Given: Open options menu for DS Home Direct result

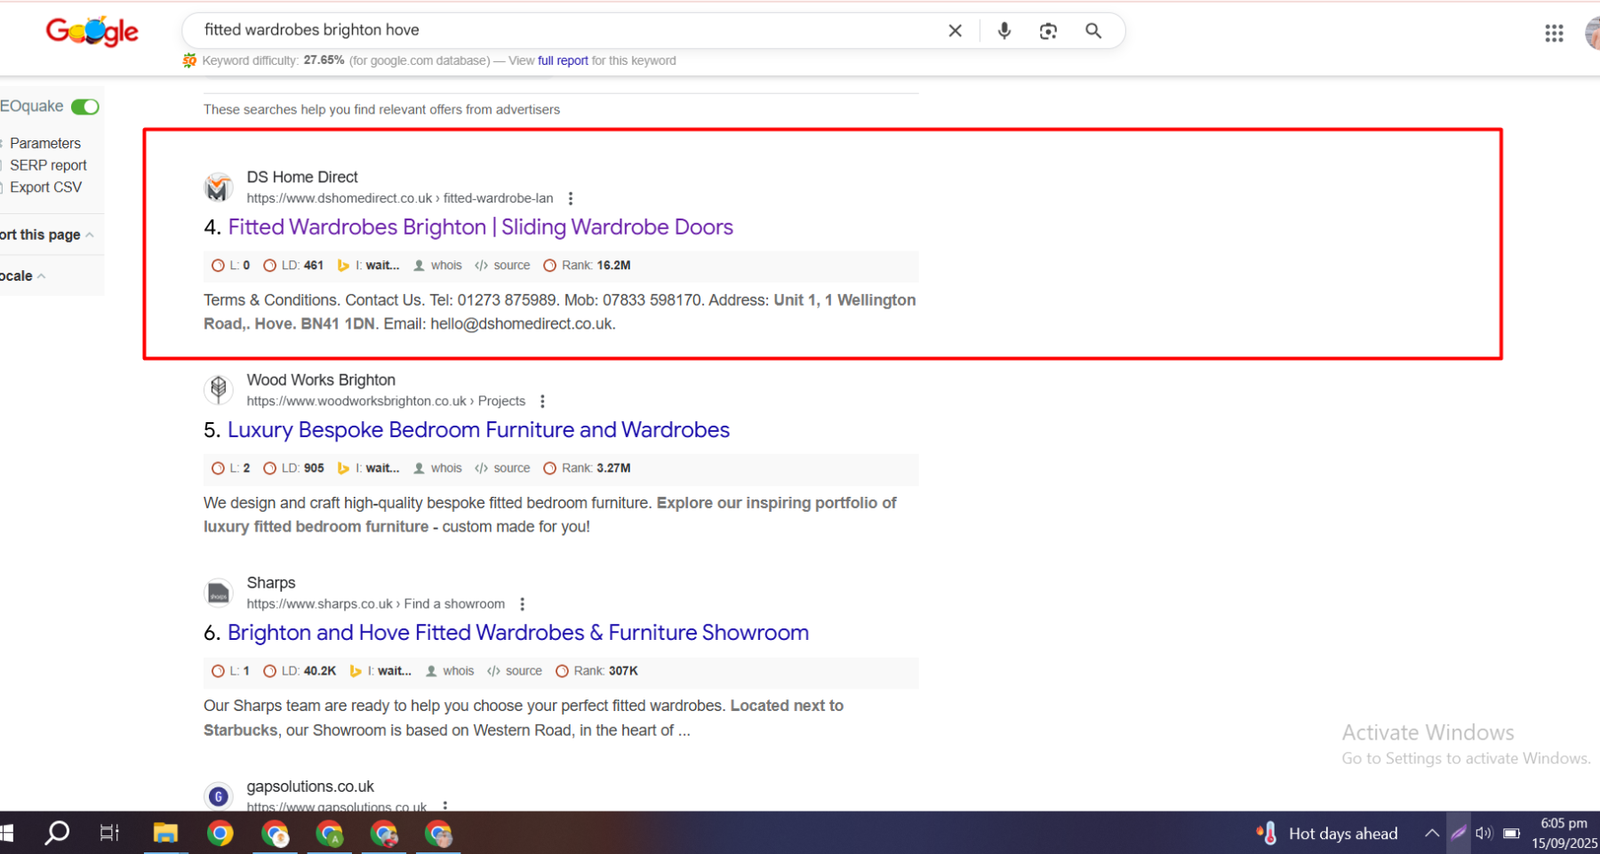Looking at the screenshot, I should [571, 199].
